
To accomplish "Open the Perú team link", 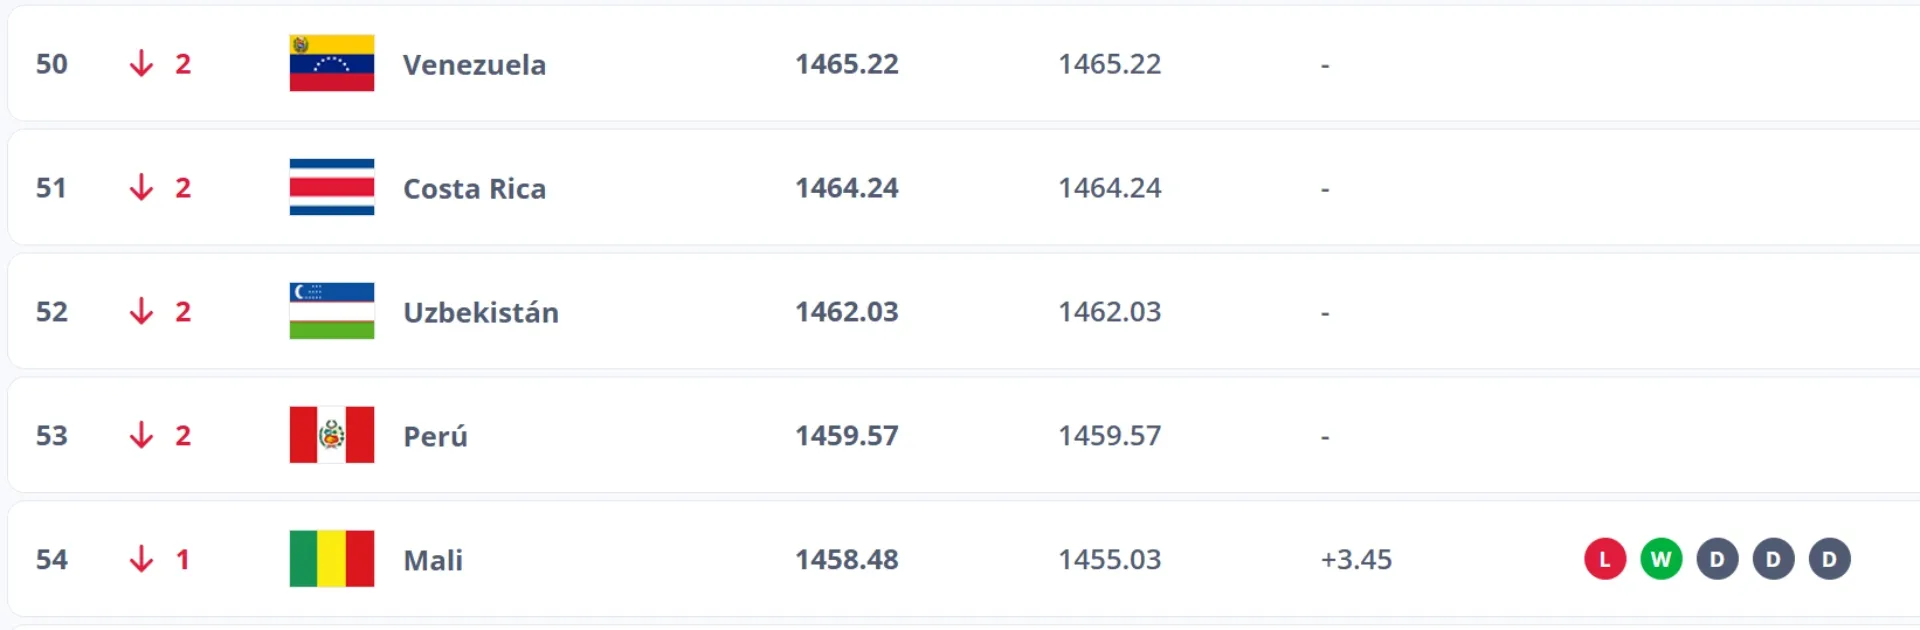I will (435, 437).
